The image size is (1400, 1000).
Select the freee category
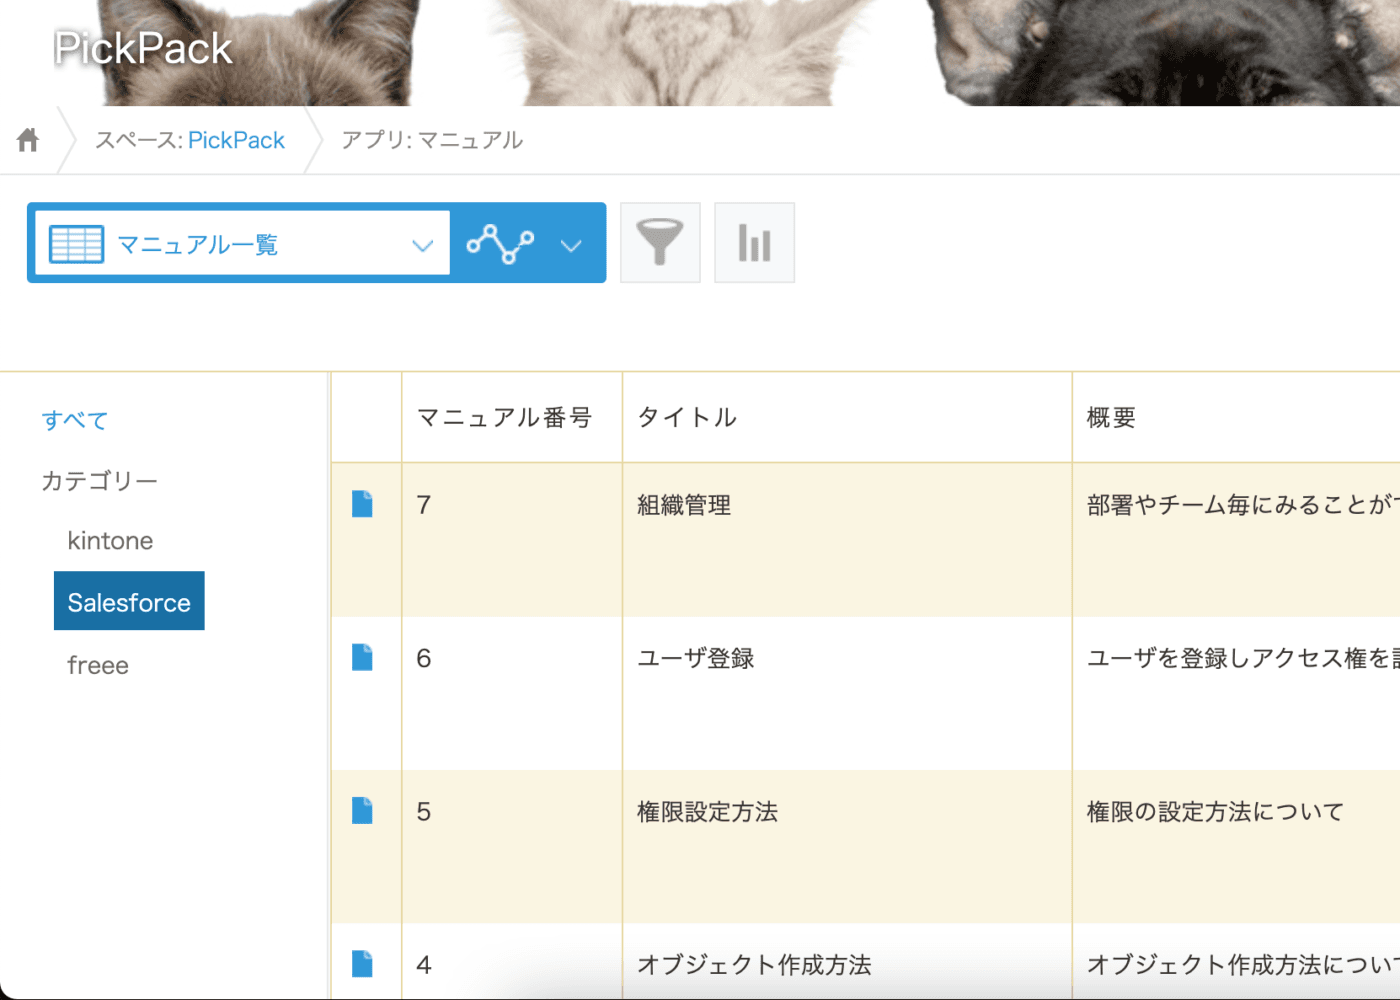(x=98, y=665)
